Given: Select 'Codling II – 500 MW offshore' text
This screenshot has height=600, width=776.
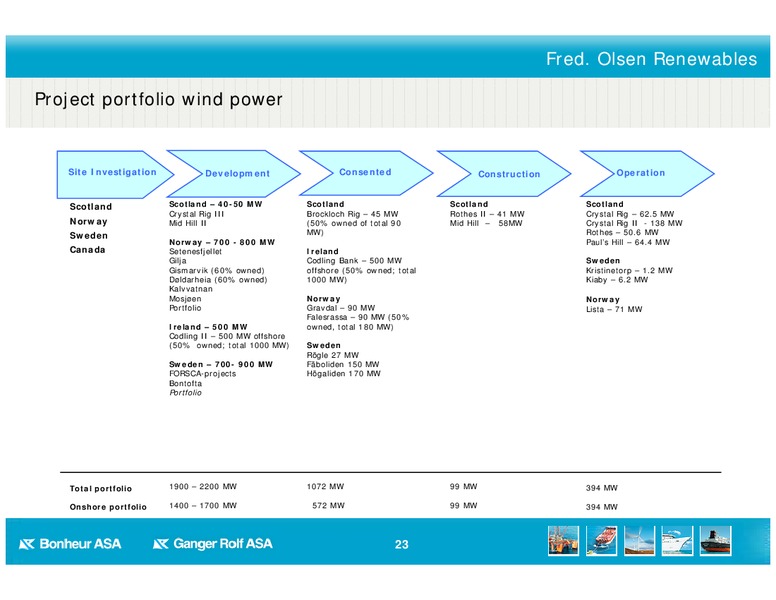Looking at the screenshot, I should coord(227,336).
